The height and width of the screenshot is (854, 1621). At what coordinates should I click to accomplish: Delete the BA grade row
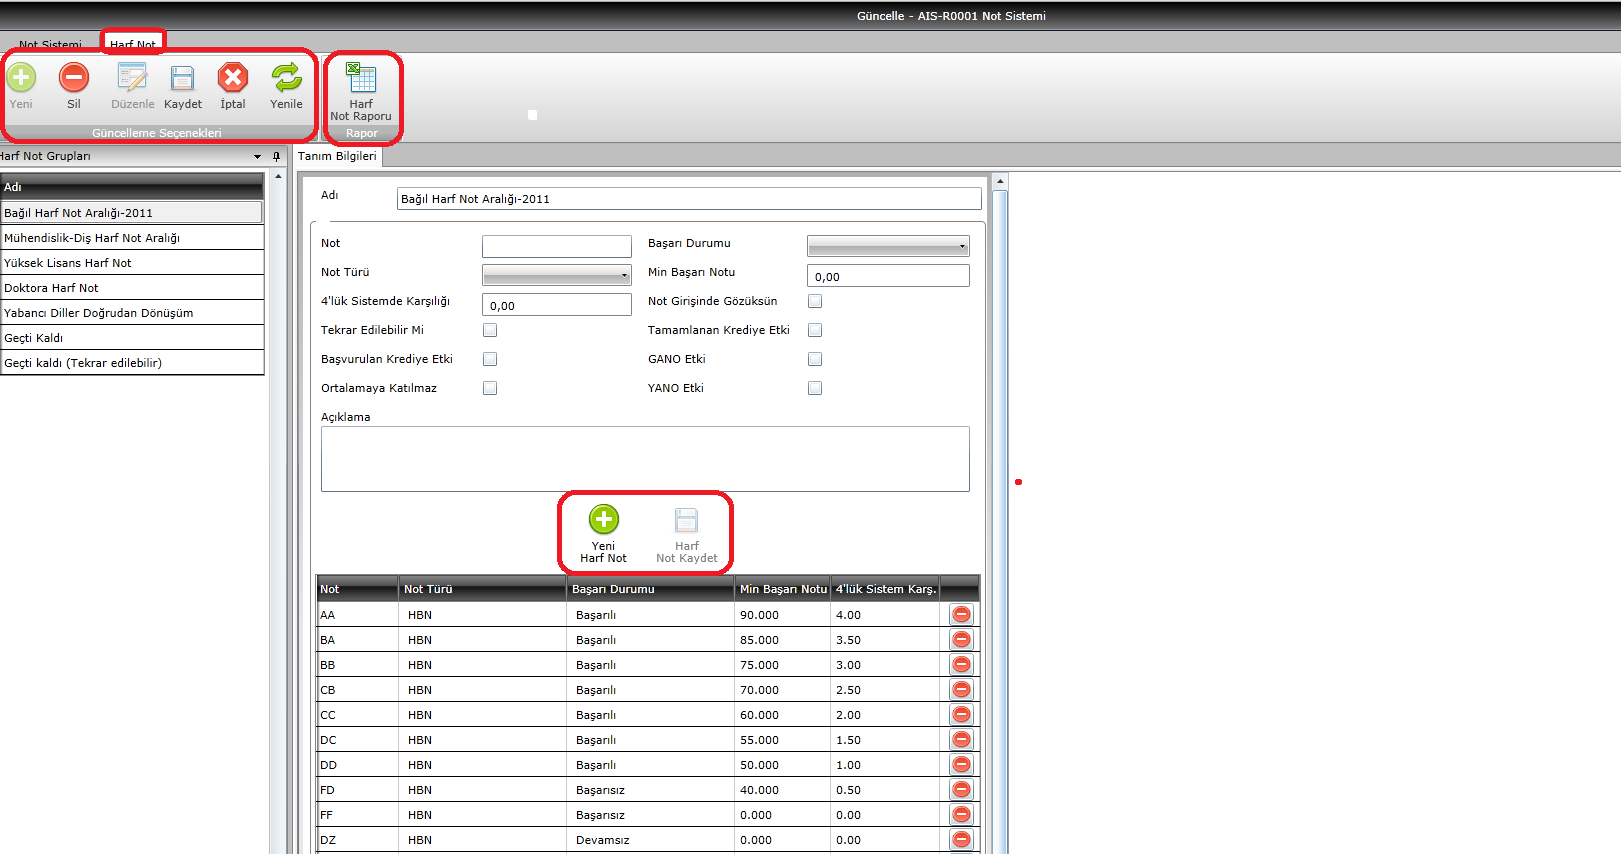[x=962, y=640]
